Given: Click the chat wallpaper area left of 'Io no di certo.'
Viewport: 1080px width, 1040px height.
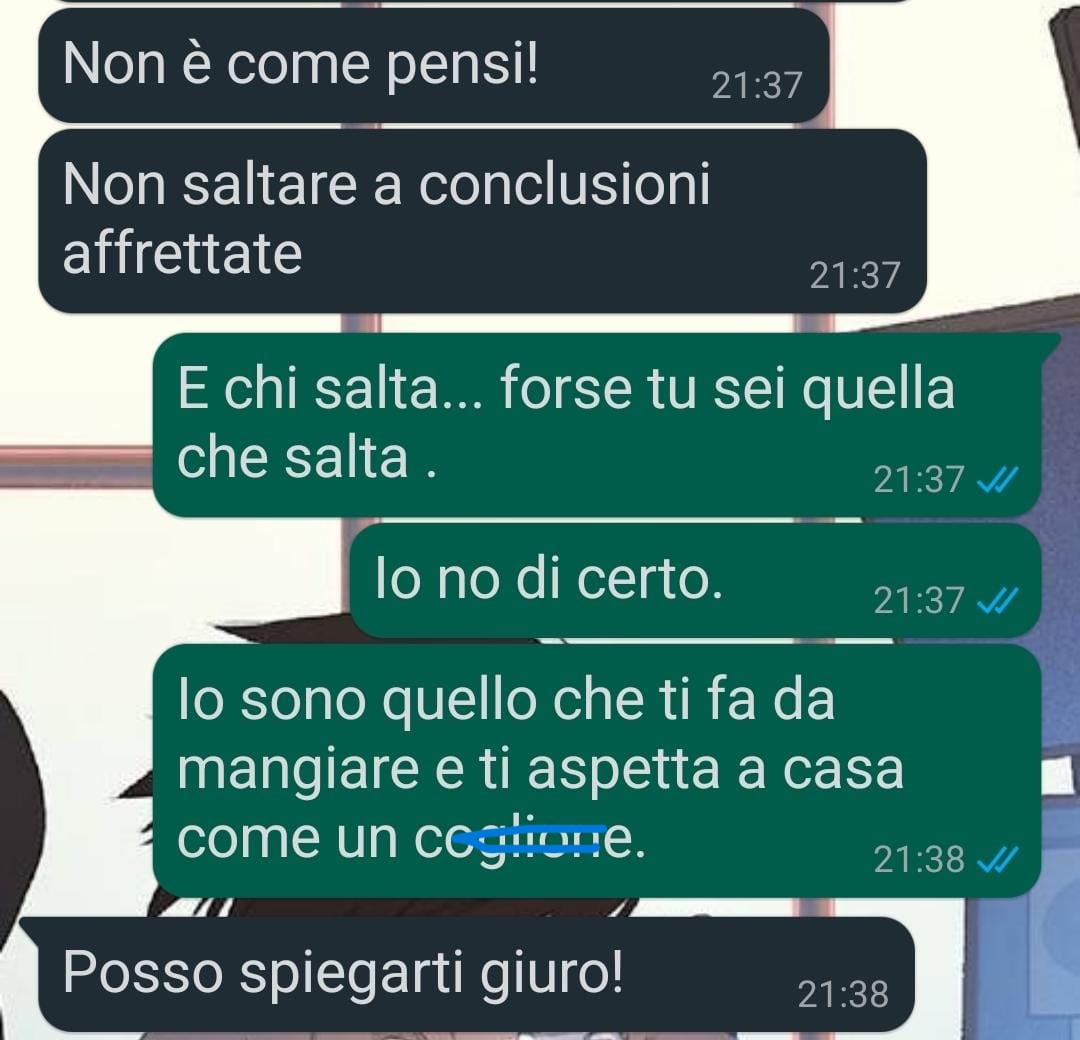Looking at the screenshot, I should click(x=172, y=579).
